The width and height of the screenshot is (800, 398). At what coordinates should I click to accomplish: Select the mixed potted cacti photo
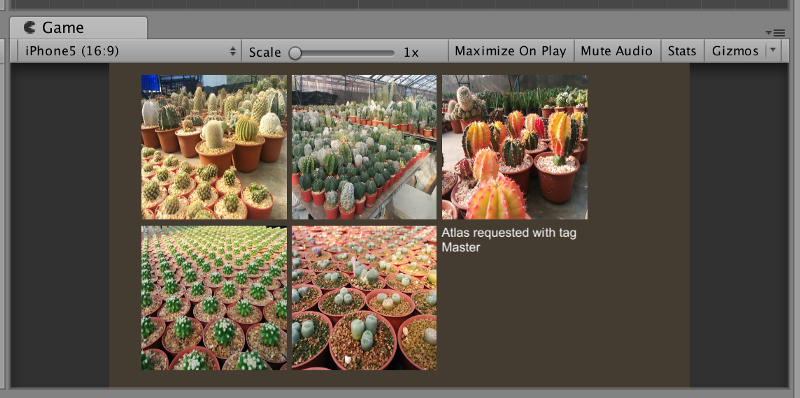(214, 147)
